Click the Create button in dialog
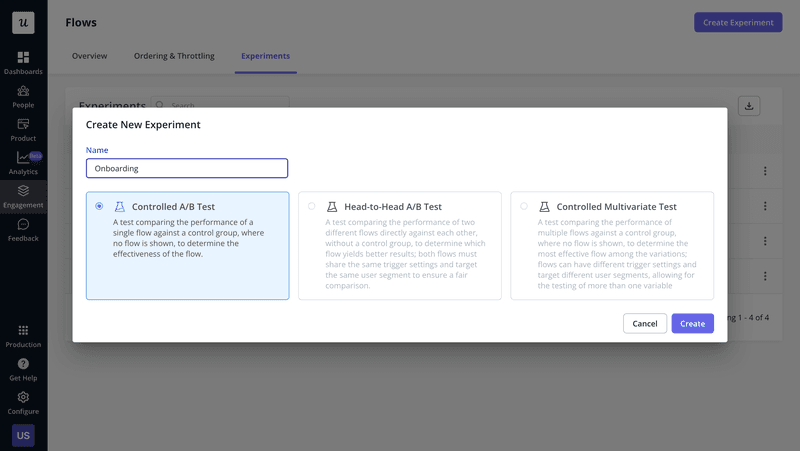This screenshot has width=800, height=451. click(x=692, y=323)
